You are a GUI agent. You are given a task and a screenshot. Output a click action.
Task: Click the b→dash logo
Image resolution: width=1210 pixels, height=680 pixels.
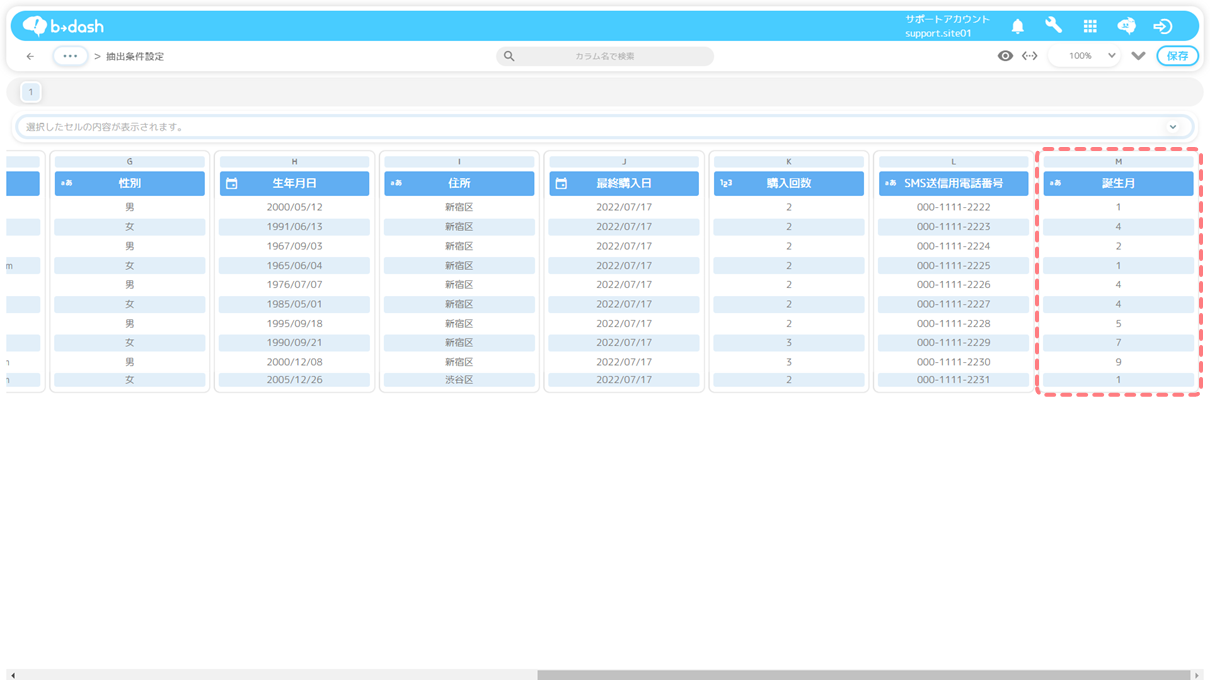pos(63,26)
